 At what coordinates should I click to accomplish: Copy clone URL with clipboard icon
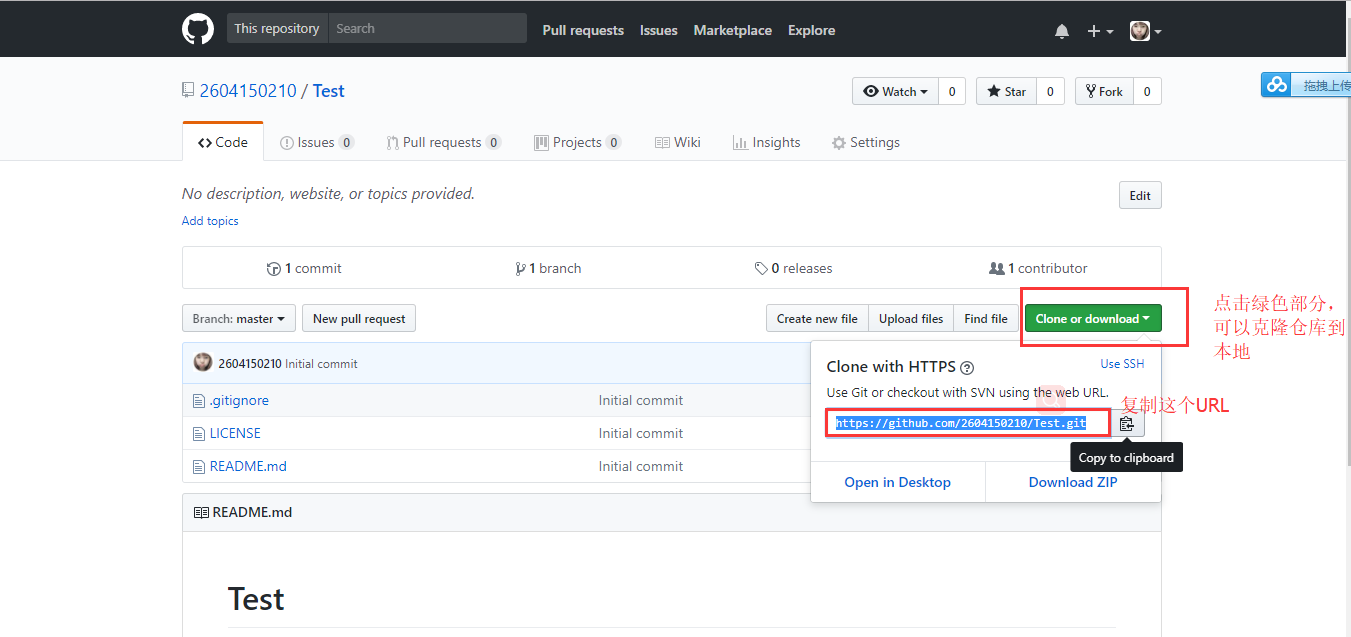pos(1127,424)
